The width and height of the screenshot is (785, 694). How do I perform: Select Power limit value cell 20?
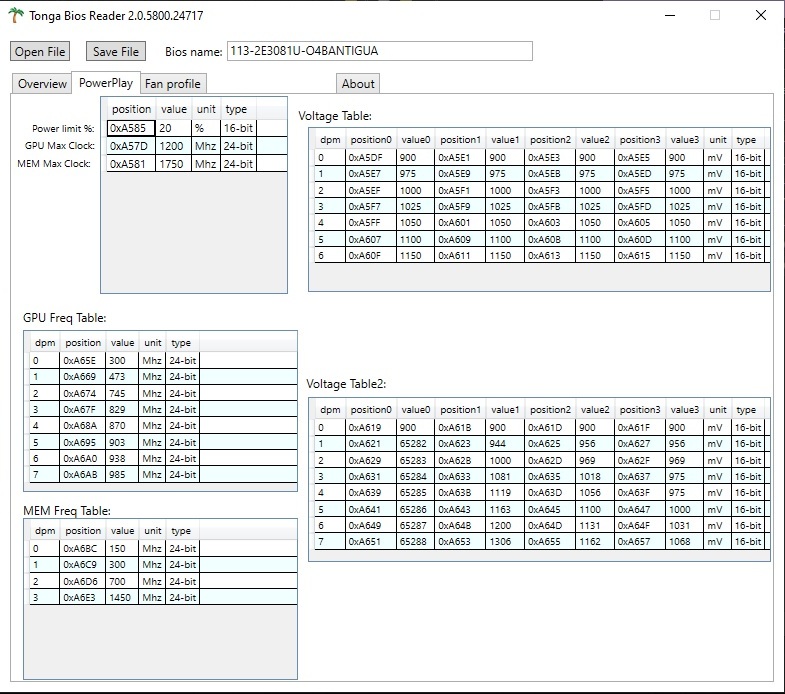(x=173, y=128)
